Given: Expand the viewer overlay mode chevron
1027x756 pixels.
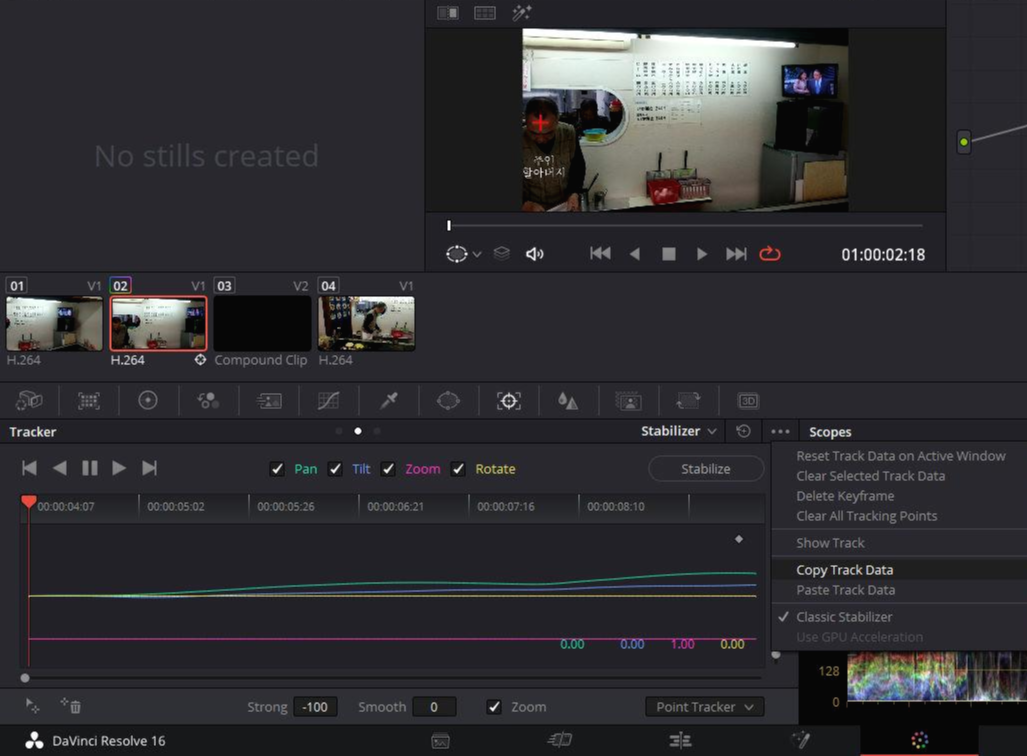Looking at the screenshot, I should click(x=477, y=254).
